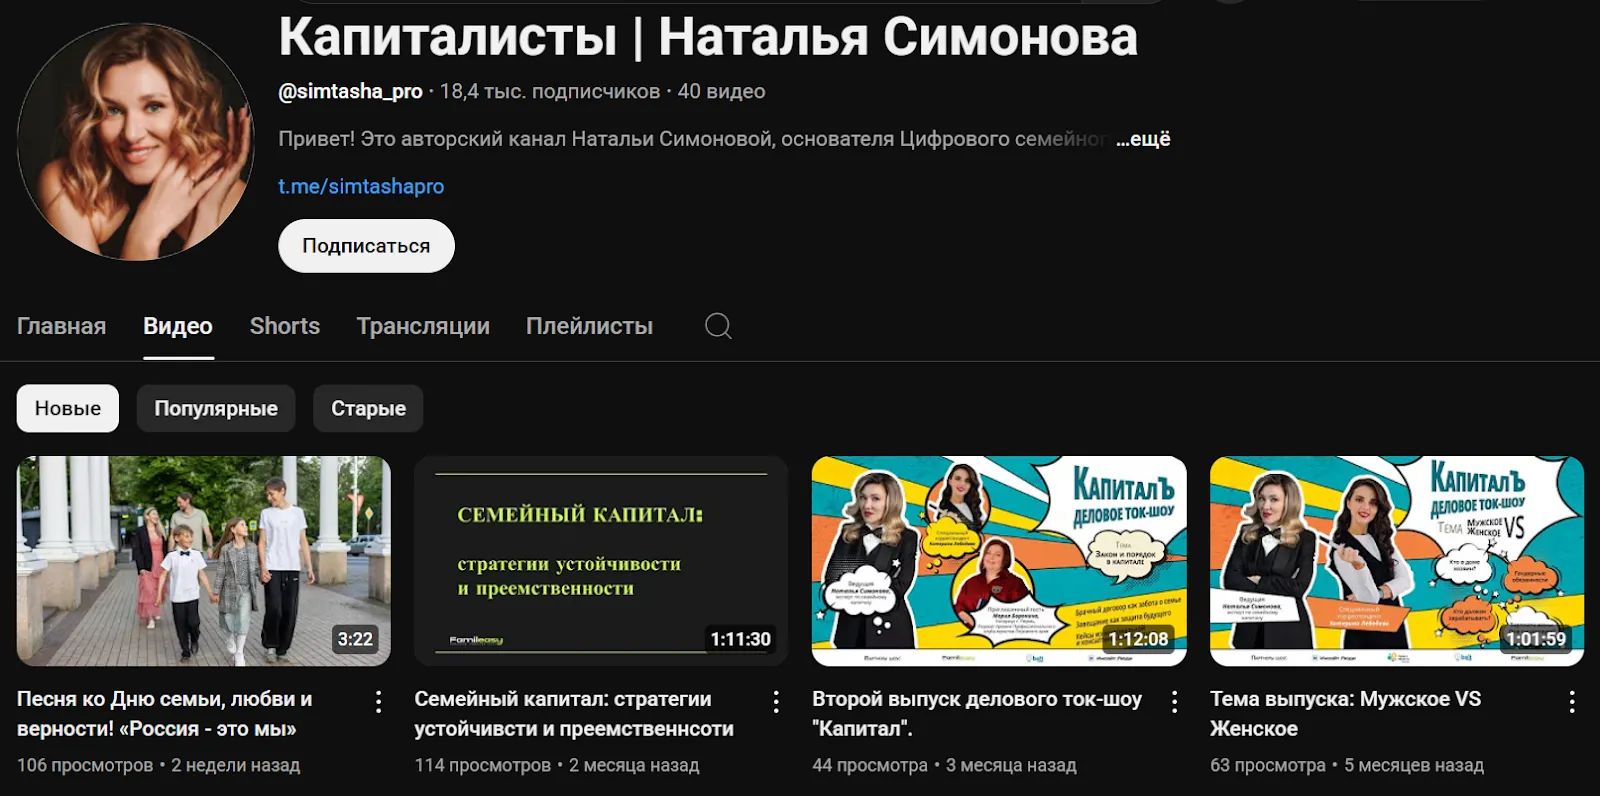This screenshot has height=796, width=1600.
Task: Click the channel name Капиталисты | Наталья Симонова
Action: [708, 37]
